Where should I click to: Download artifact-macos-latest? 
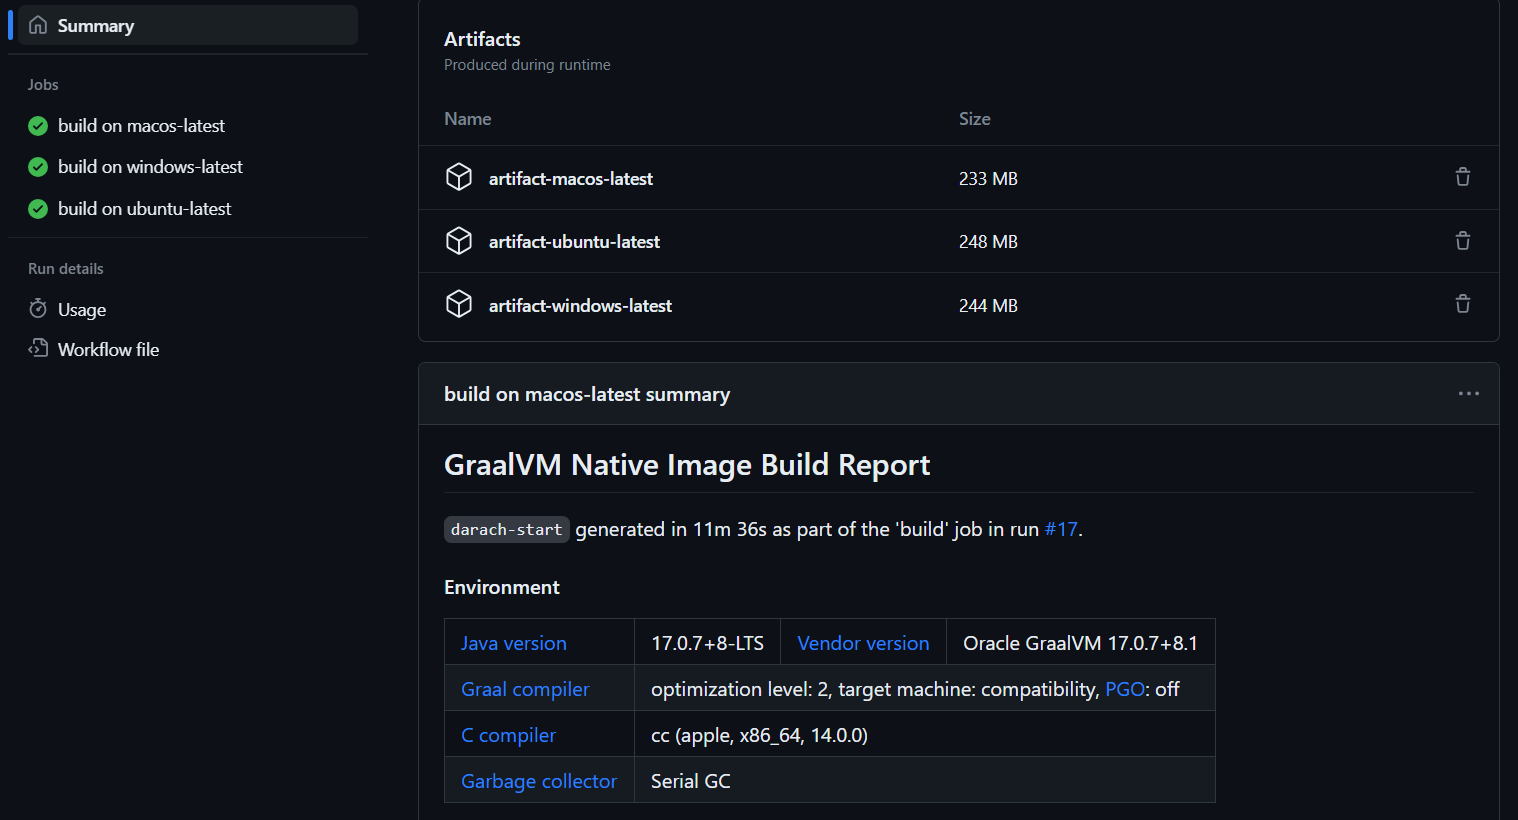click(570, 179)
